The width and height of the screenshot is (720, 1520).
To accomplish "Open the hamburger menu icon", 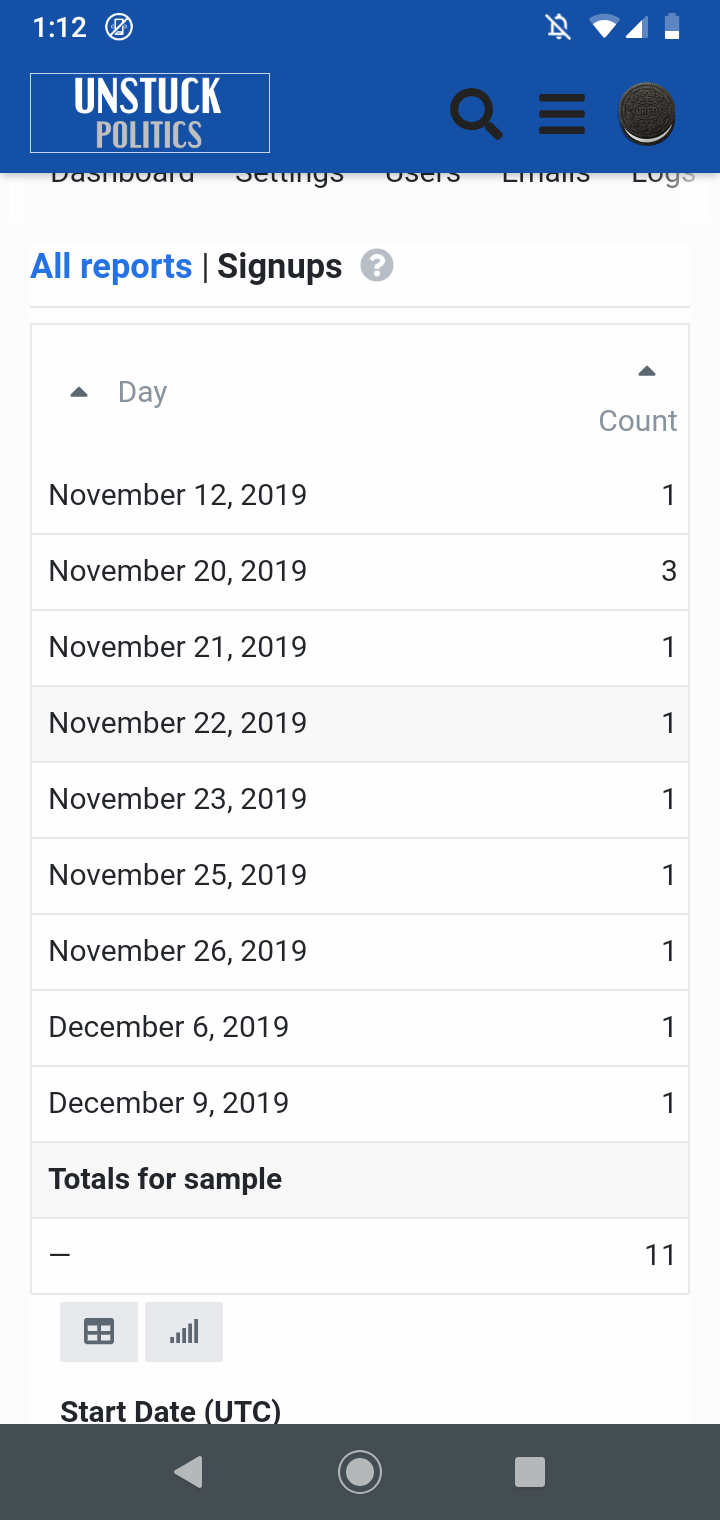I will 562,114.
